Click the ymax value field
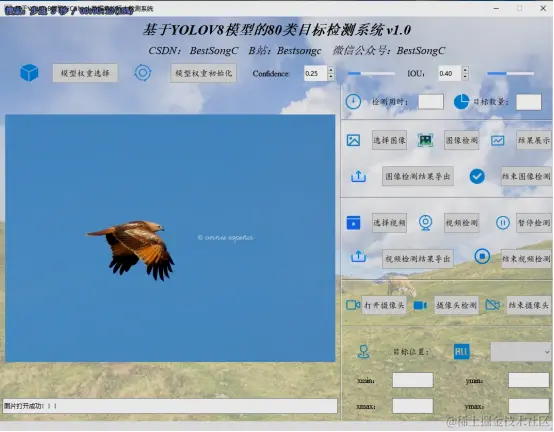 coord(529,406)
